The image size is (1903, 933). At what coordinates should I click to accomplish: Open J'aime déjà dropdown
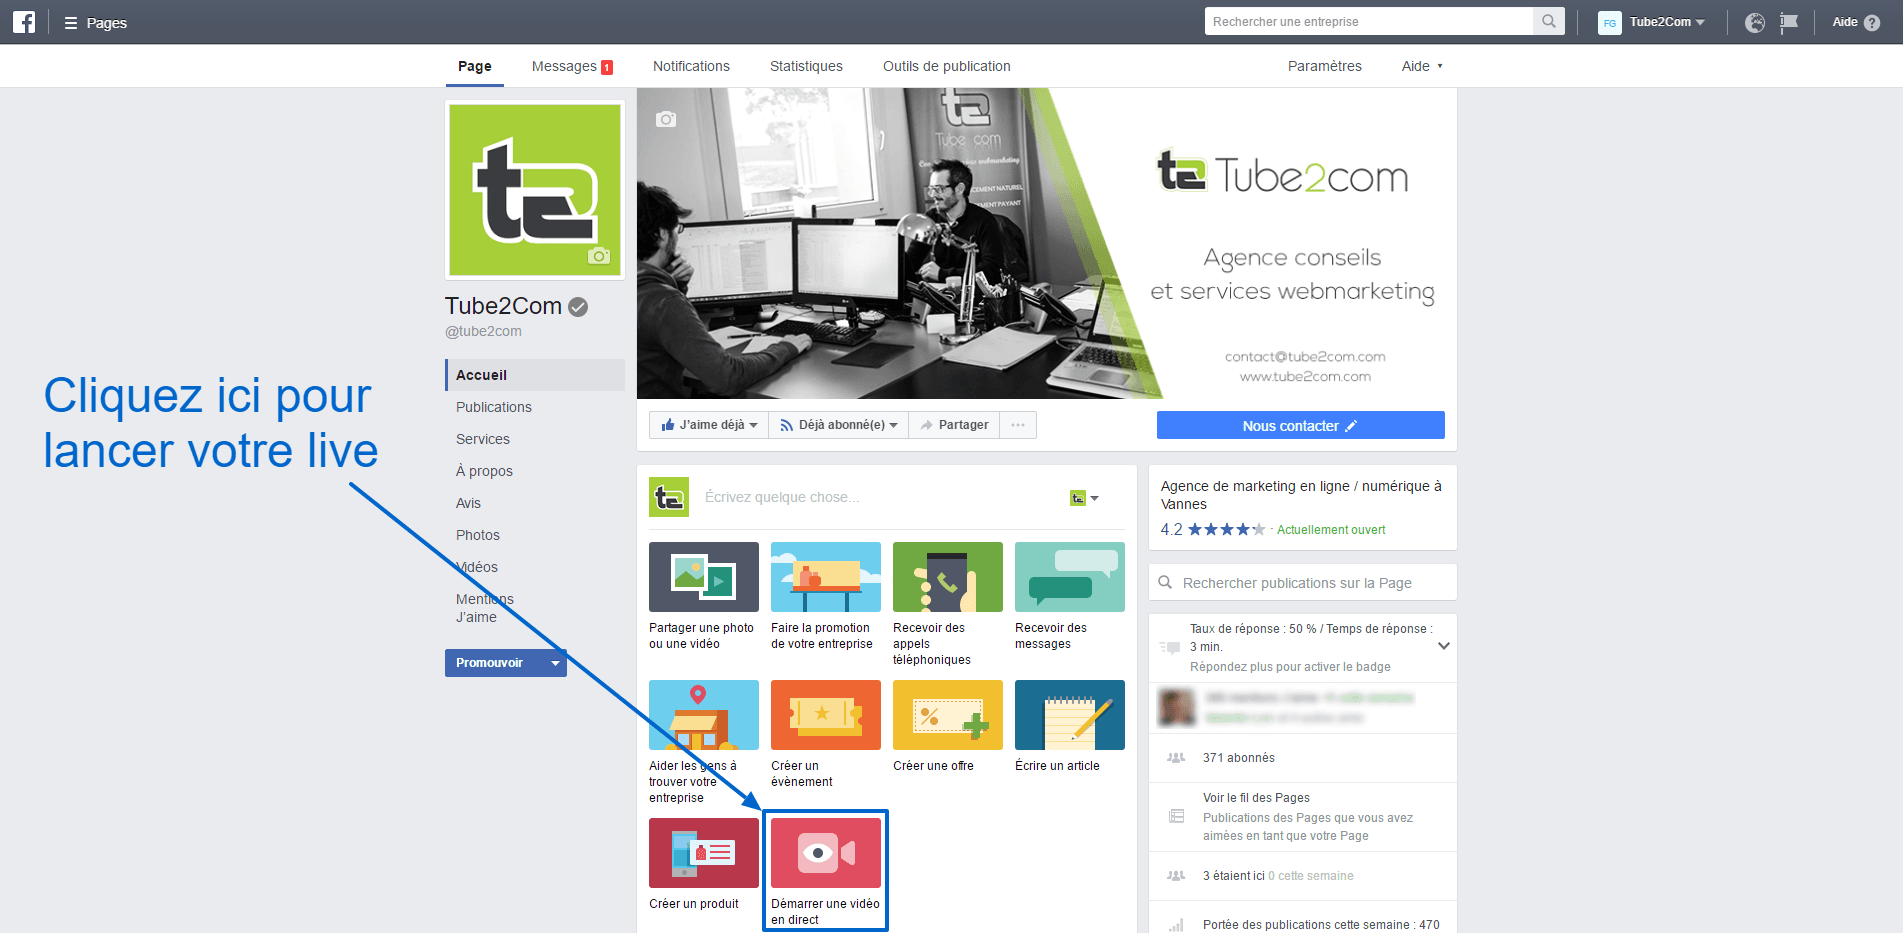pyautogui.click(x=709, y=425)
